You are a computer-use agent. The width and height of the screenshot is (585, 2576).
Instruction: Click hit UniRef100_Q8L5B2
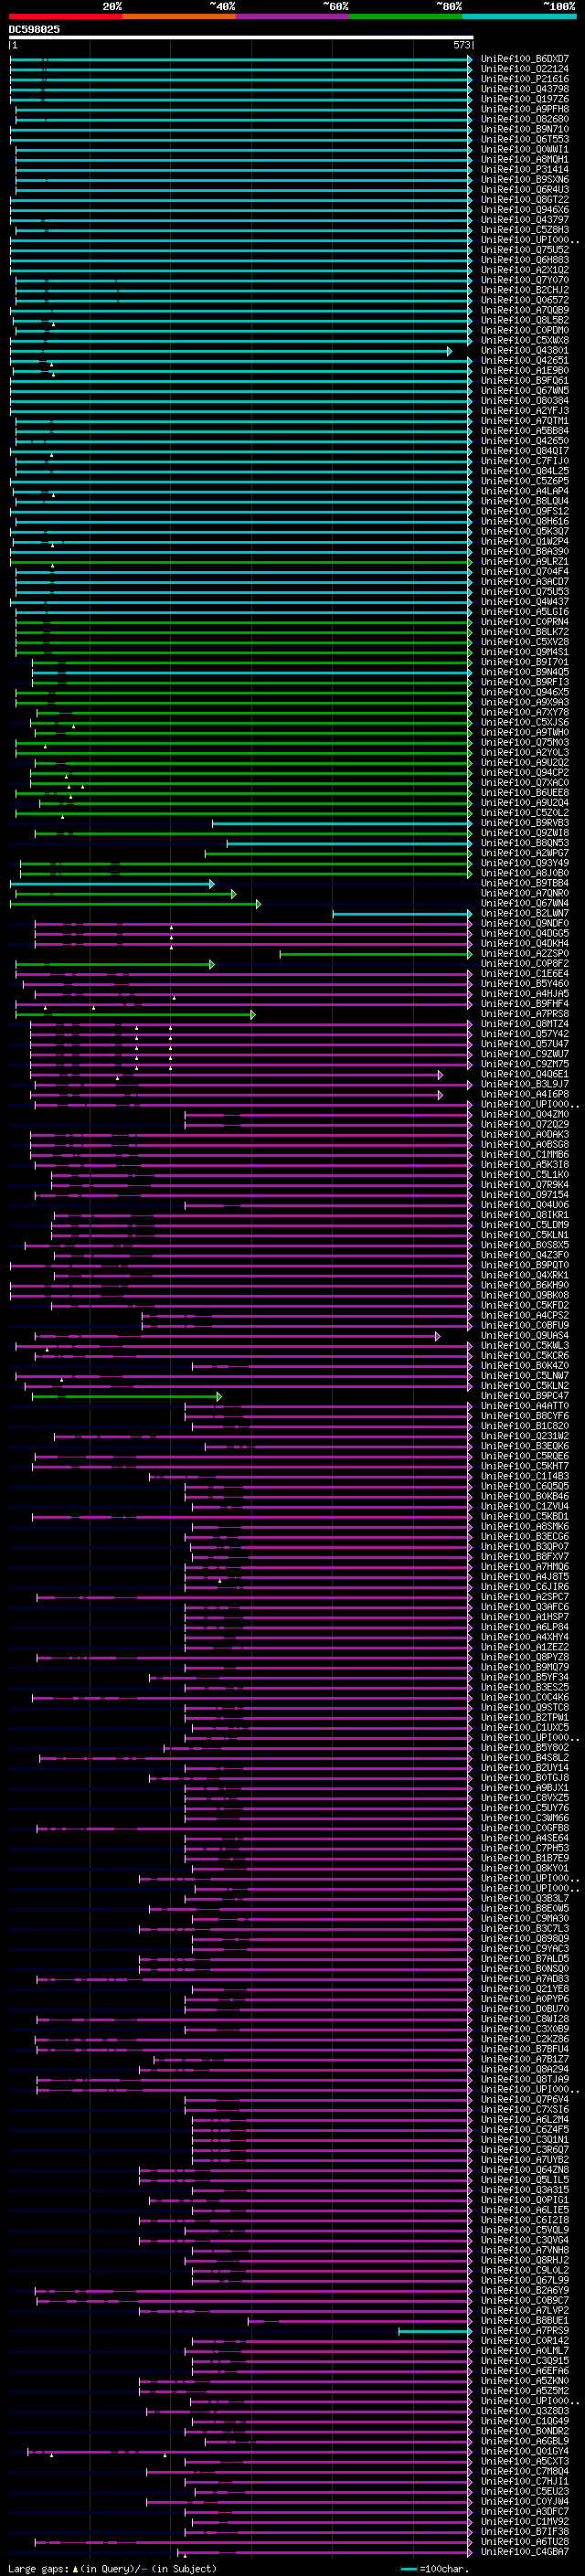[x=525, y=320]
